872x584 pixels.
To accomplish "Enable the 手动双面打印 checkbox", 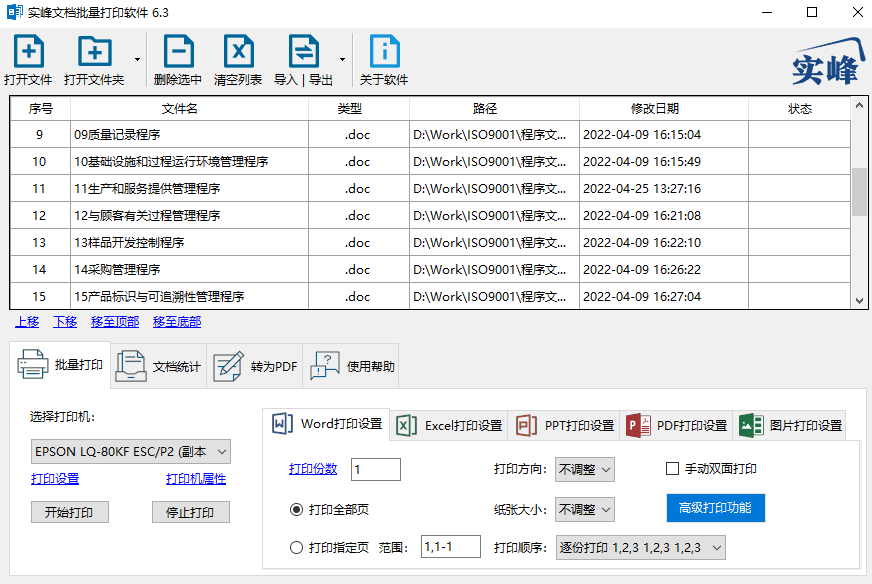I will point(672,469).
